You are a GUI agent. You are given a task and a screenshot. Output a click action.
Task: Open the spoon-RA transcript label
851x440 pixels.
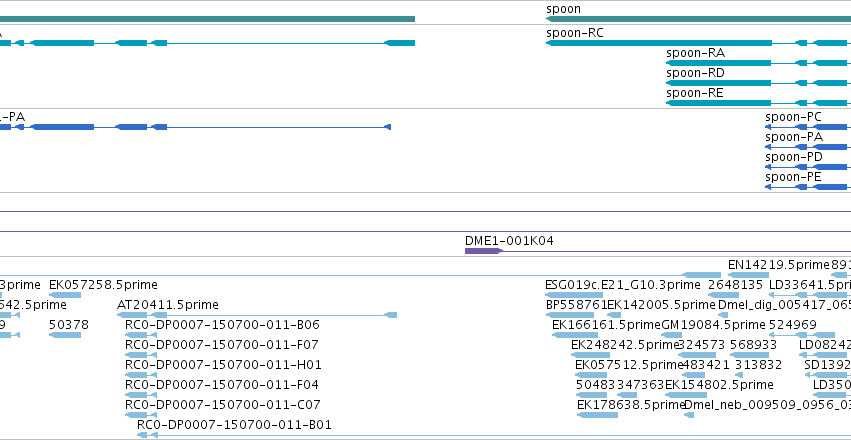pos(695,53)
